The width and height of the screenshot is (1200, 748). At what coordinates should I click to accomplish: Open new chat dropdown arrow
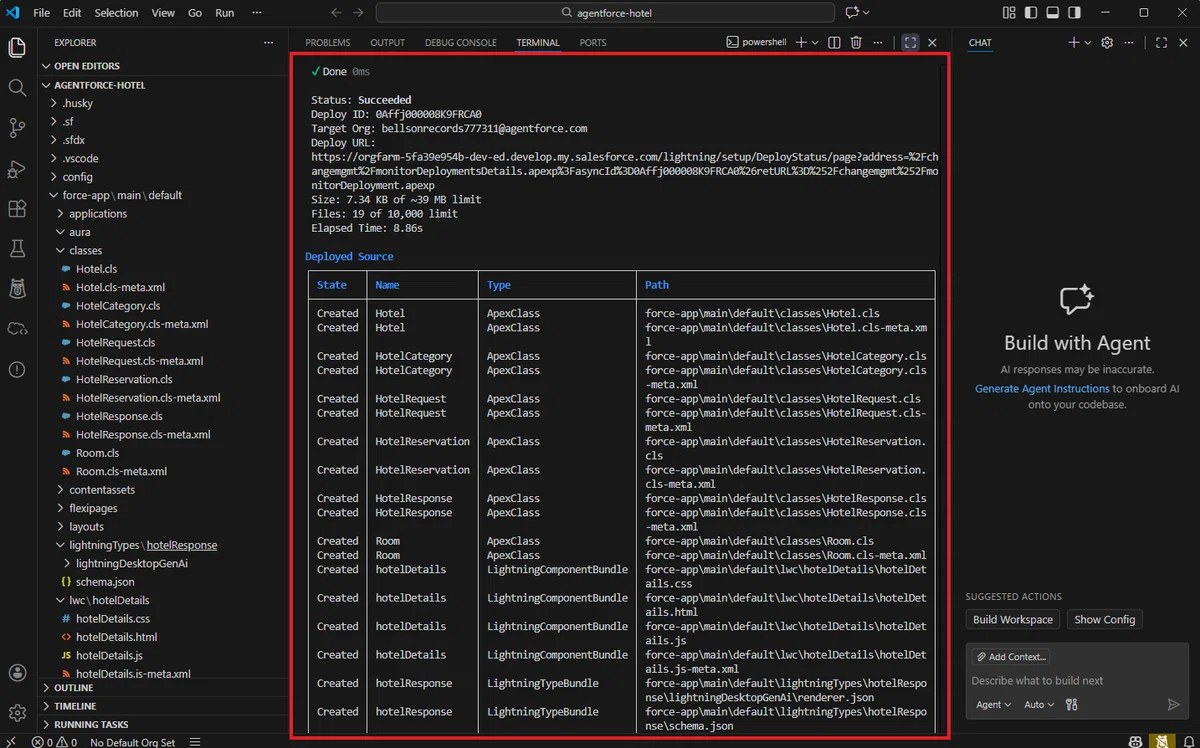point(1088,43)
